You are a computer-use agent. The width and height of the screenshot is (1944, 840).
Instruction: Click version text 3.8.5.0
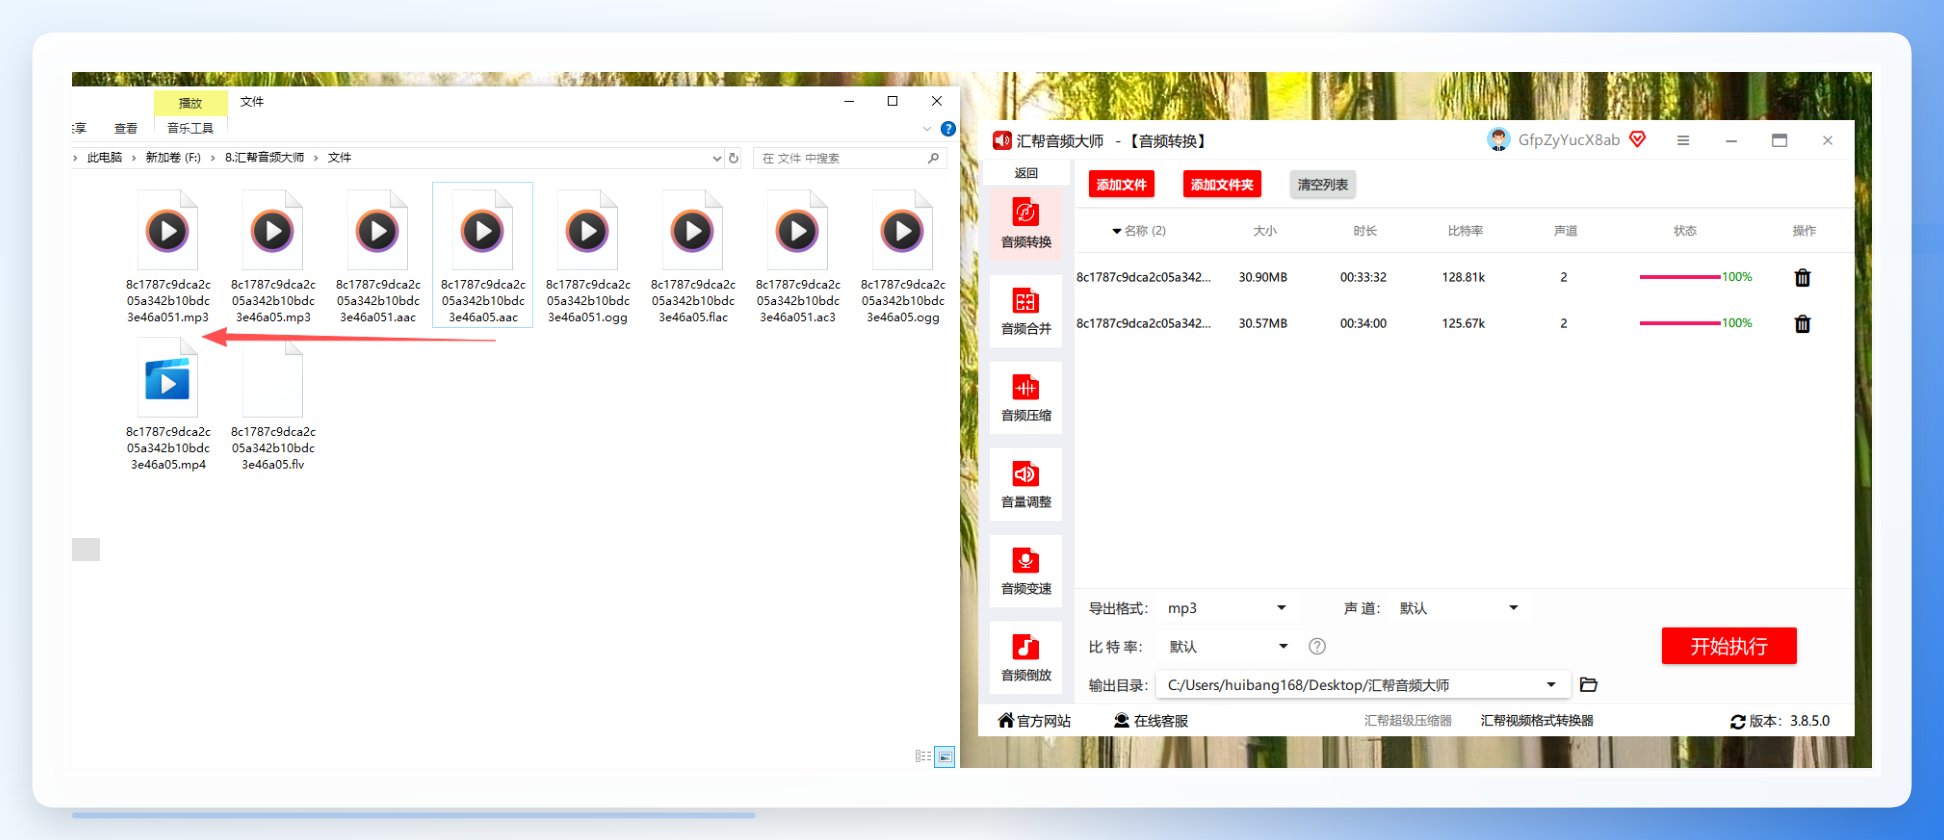[1810, 721]
